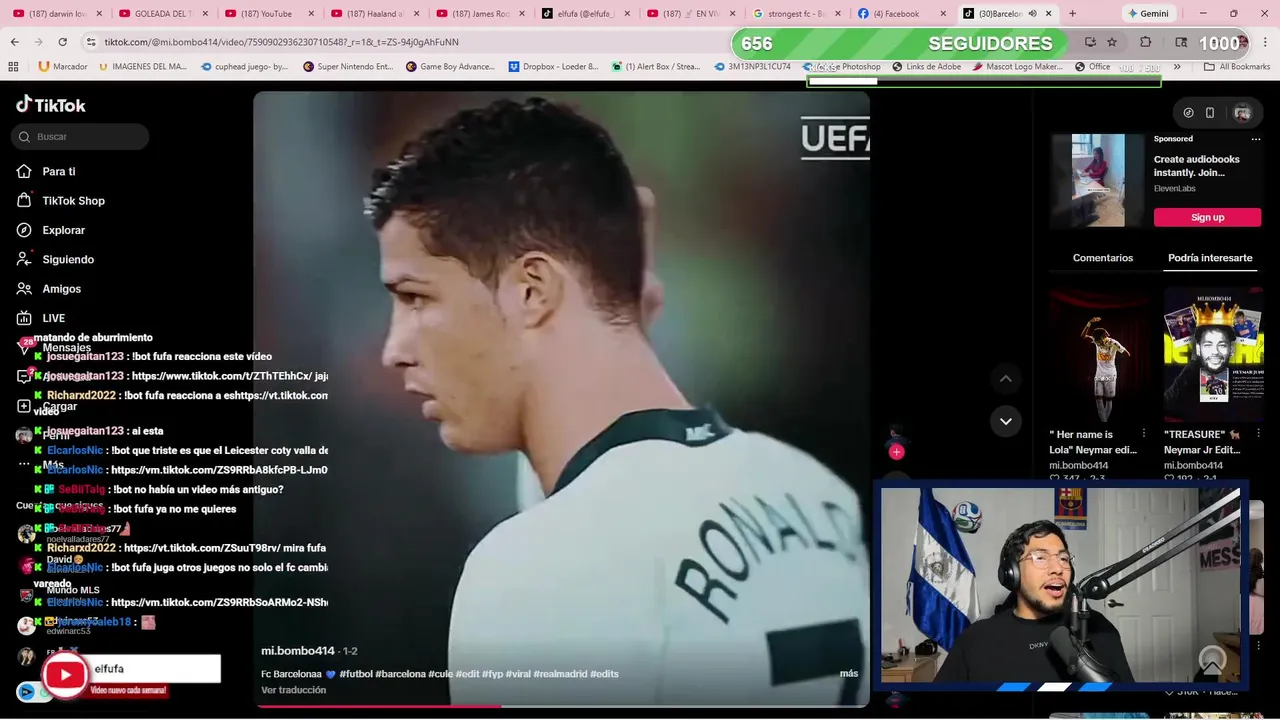Mute the Barcelona tab via its speaker icon

(x=1034, y=14)
